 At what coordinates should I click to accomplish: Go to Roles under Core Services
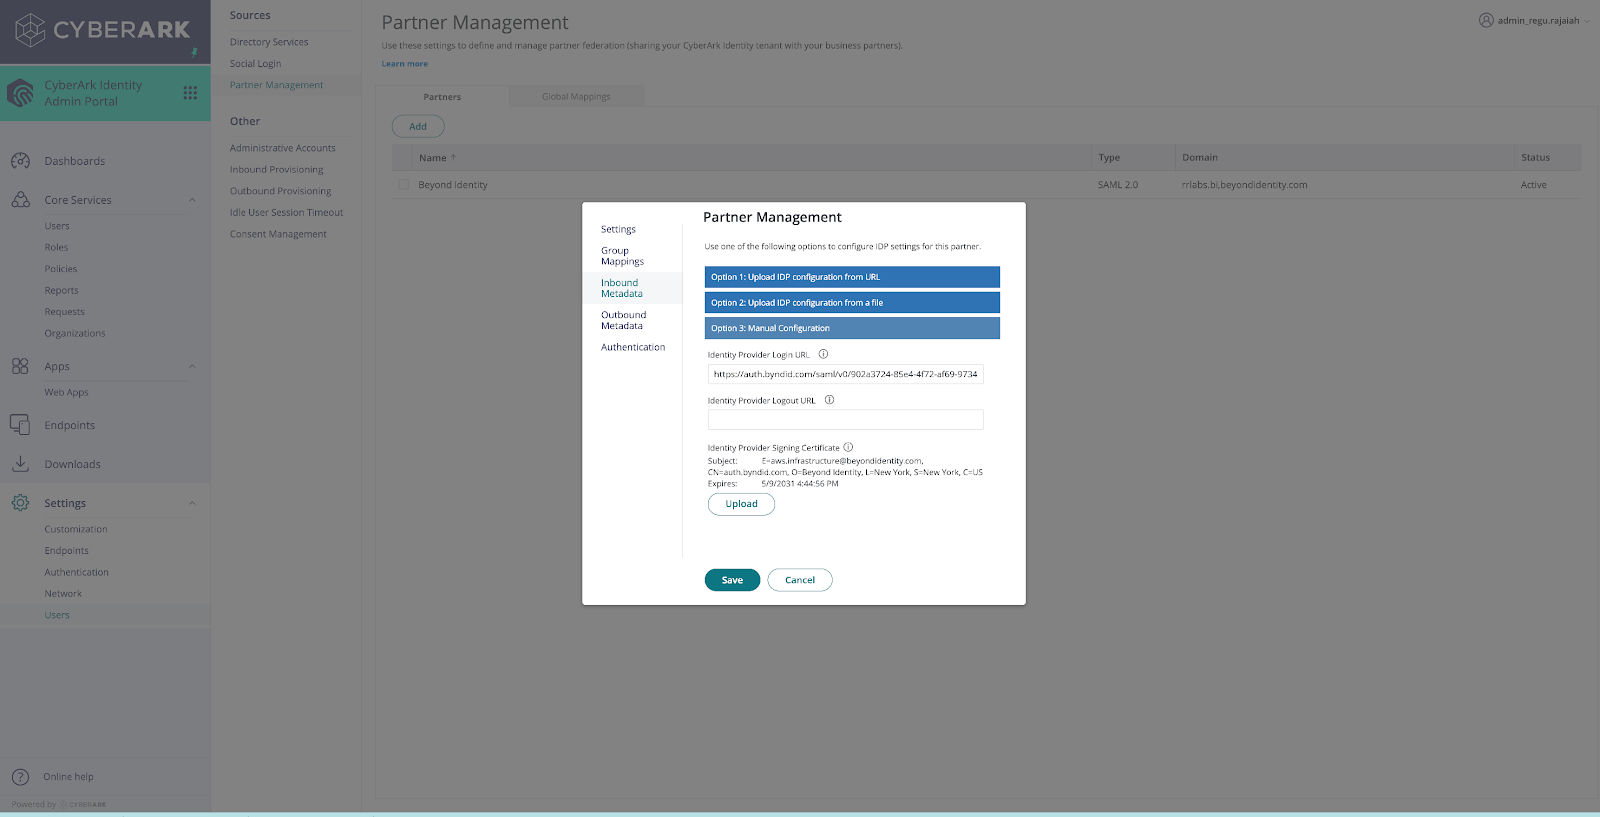(x=56, y=247)
